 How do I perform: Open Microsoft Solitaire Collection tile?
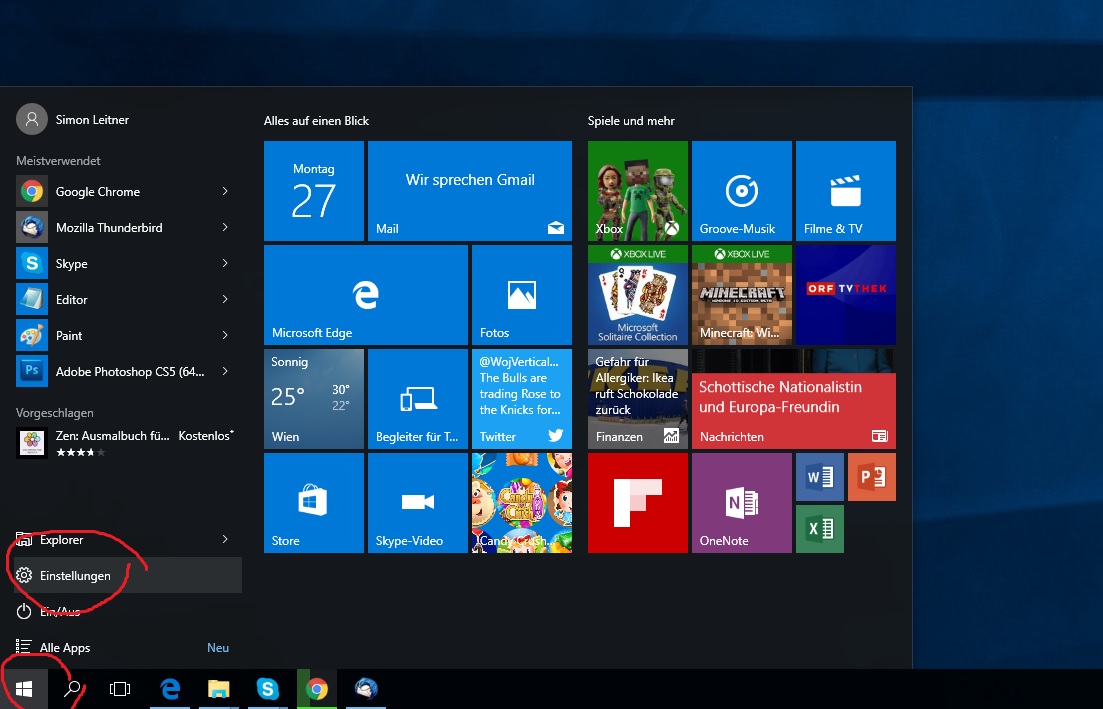click(637, 295)
